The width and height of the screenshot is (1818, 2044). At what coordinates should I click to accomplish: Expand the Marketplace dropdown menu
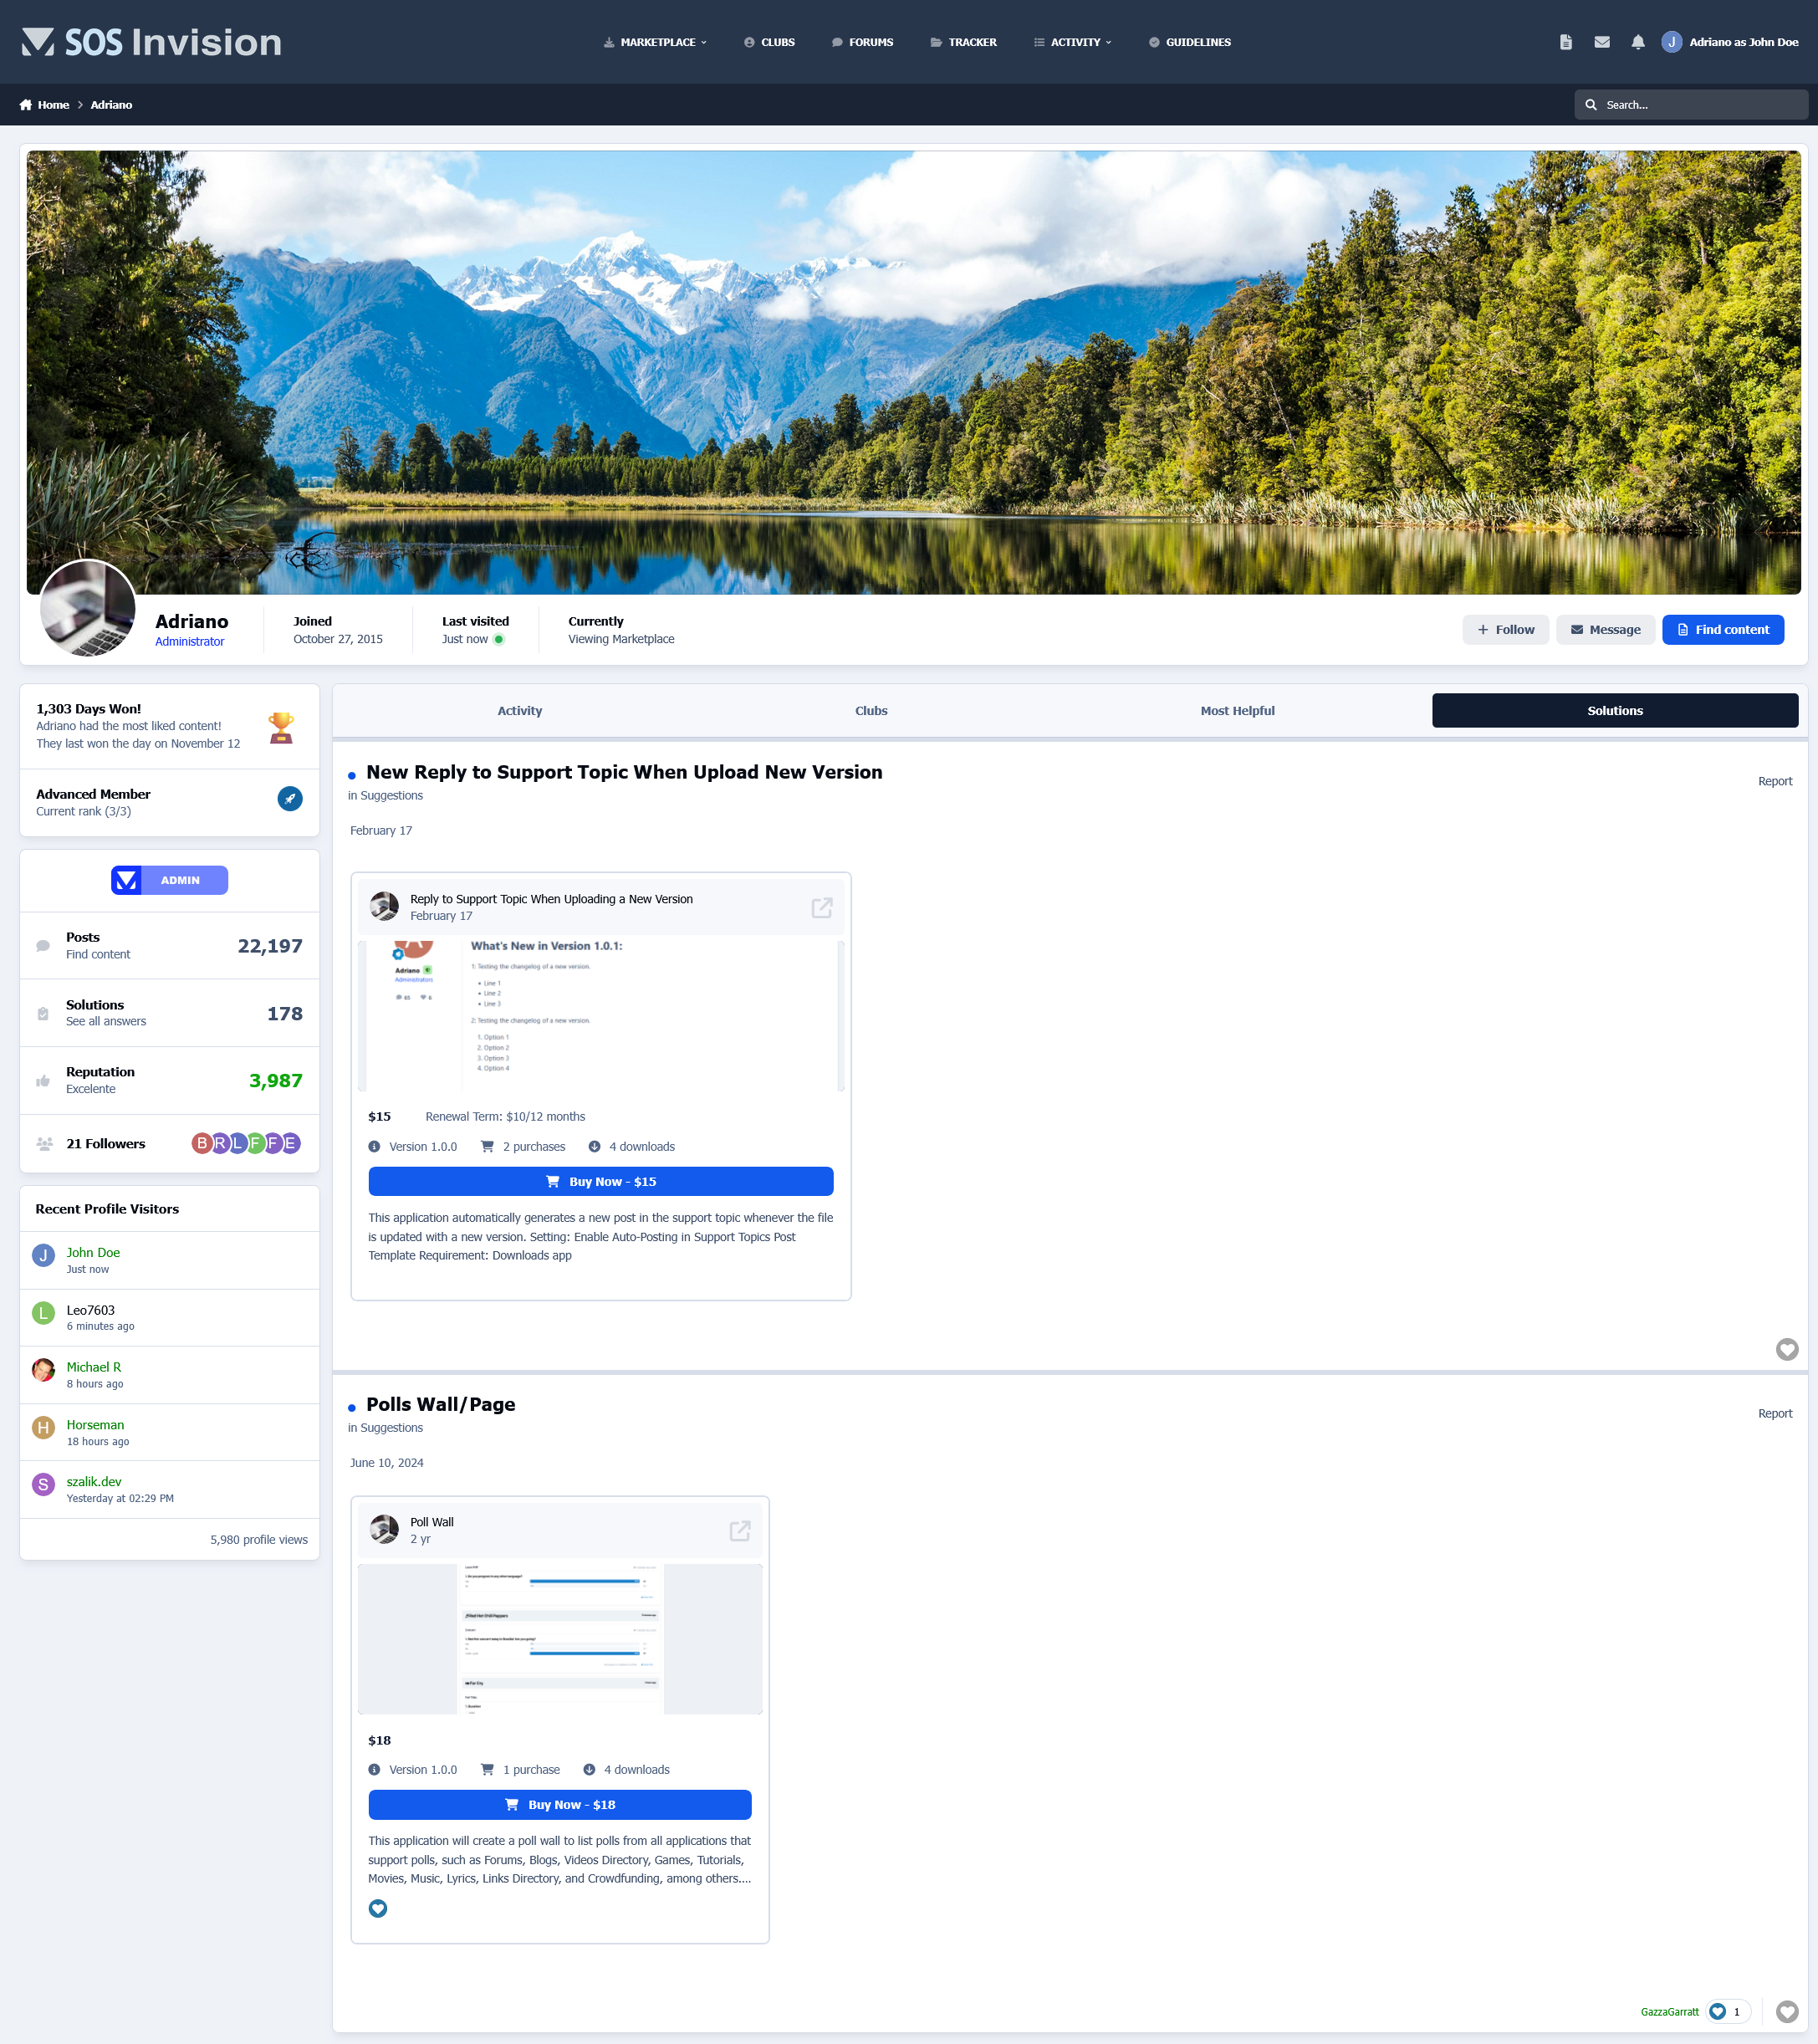[655, 42]
